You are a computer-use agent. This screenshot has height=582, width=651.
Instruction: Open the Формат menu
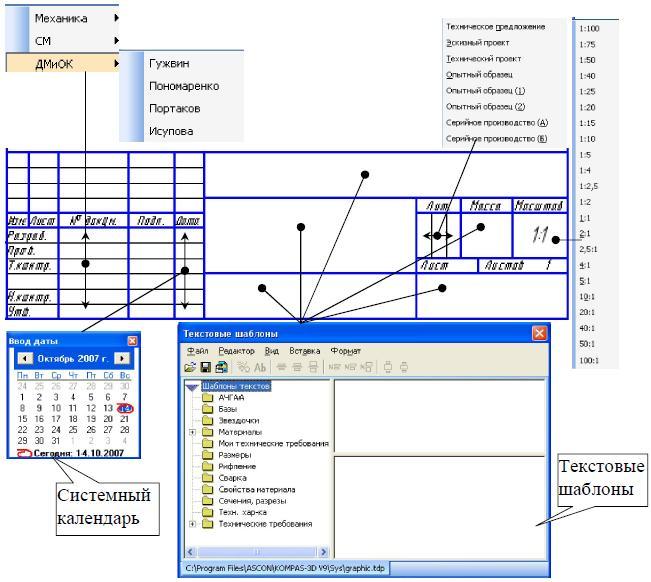pyautogui.click(x=345, y=351)
